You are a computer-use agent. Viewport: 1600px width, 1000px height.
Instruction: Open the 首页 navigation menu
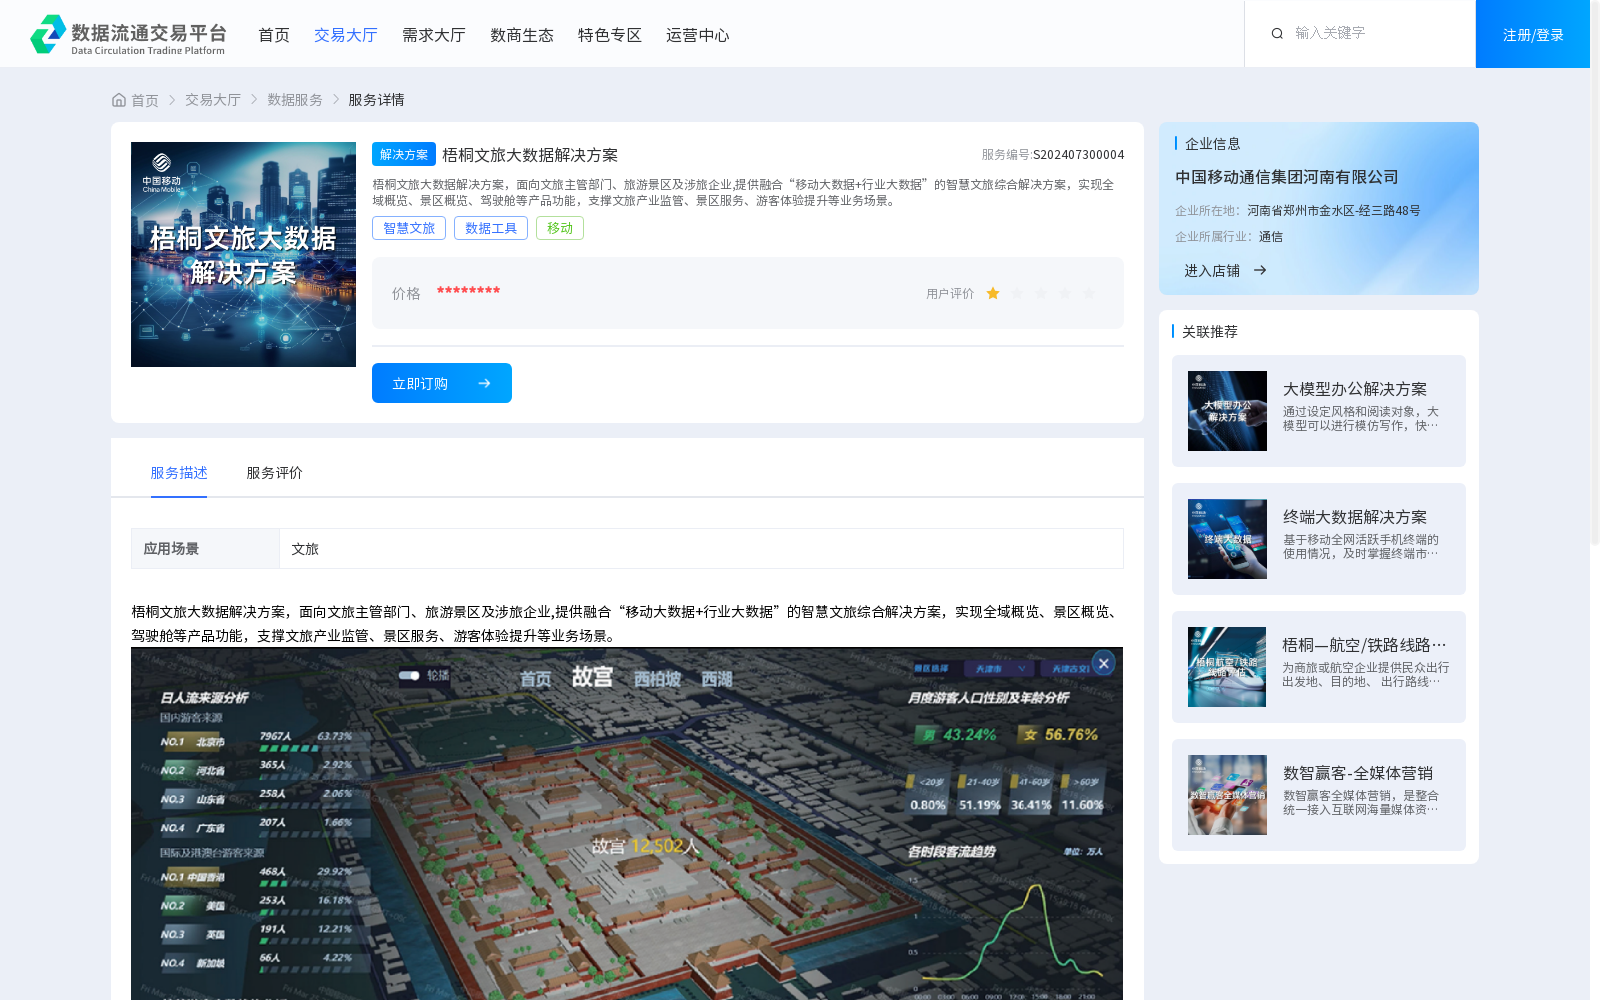click(x=274, y=35)
